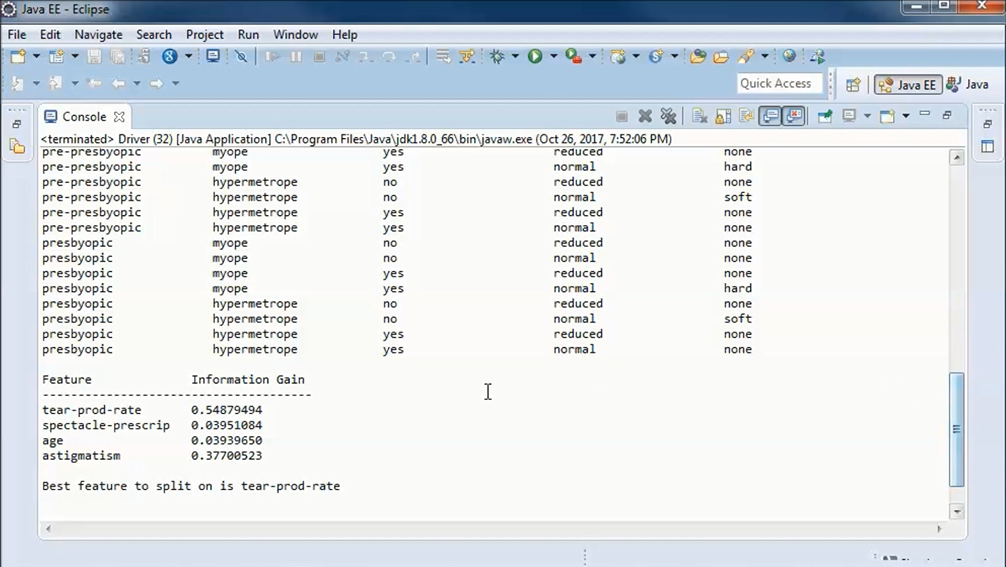Click Remove All Terminated Launches double-X icon

[x=669, y=116]
